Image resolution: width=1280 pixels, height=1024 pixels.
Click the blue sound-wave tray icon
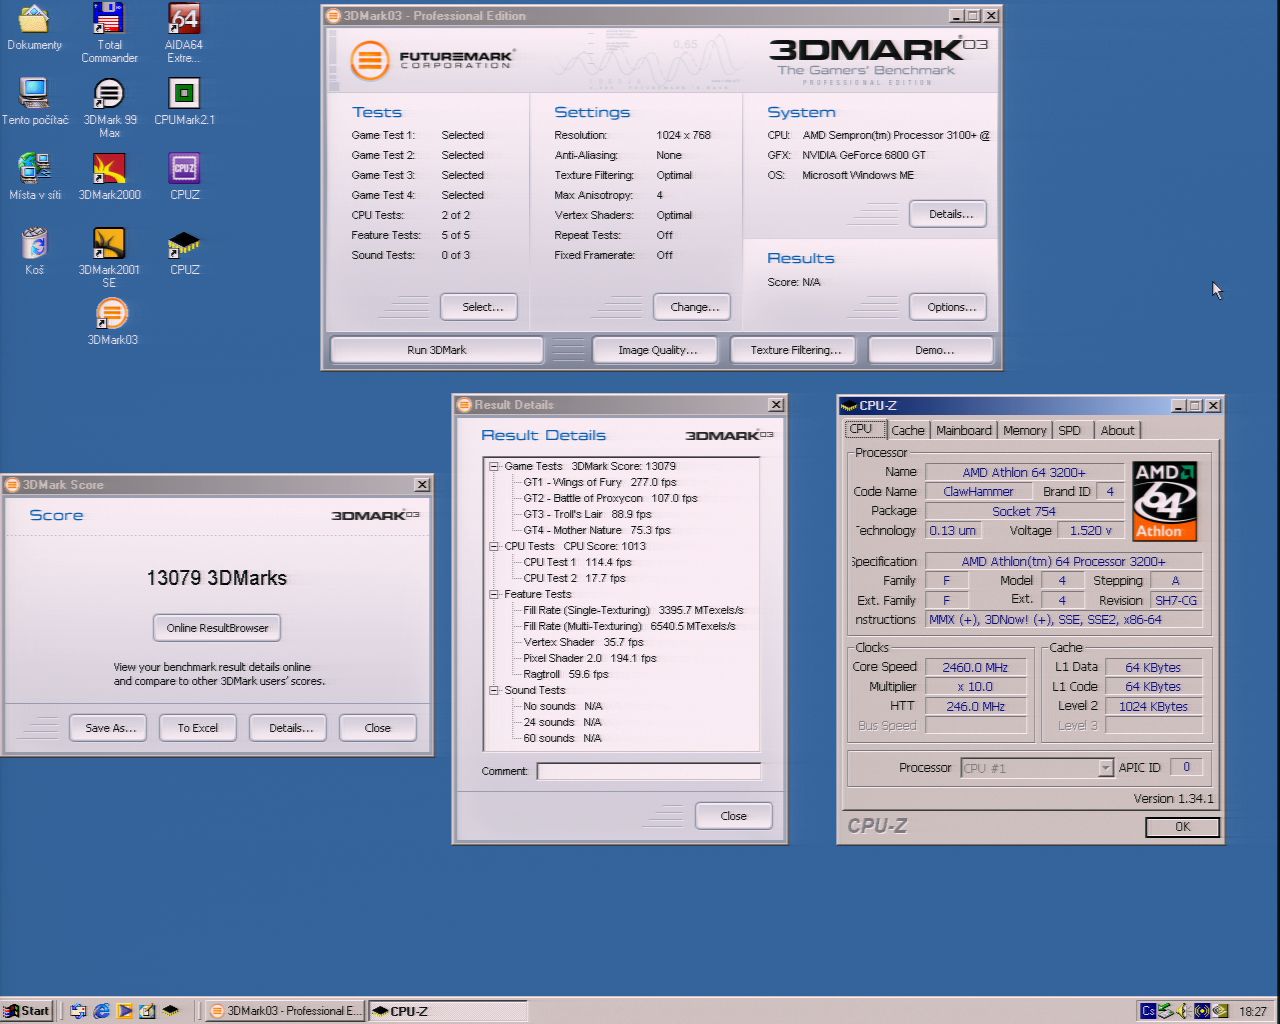click(1202, 1011)
